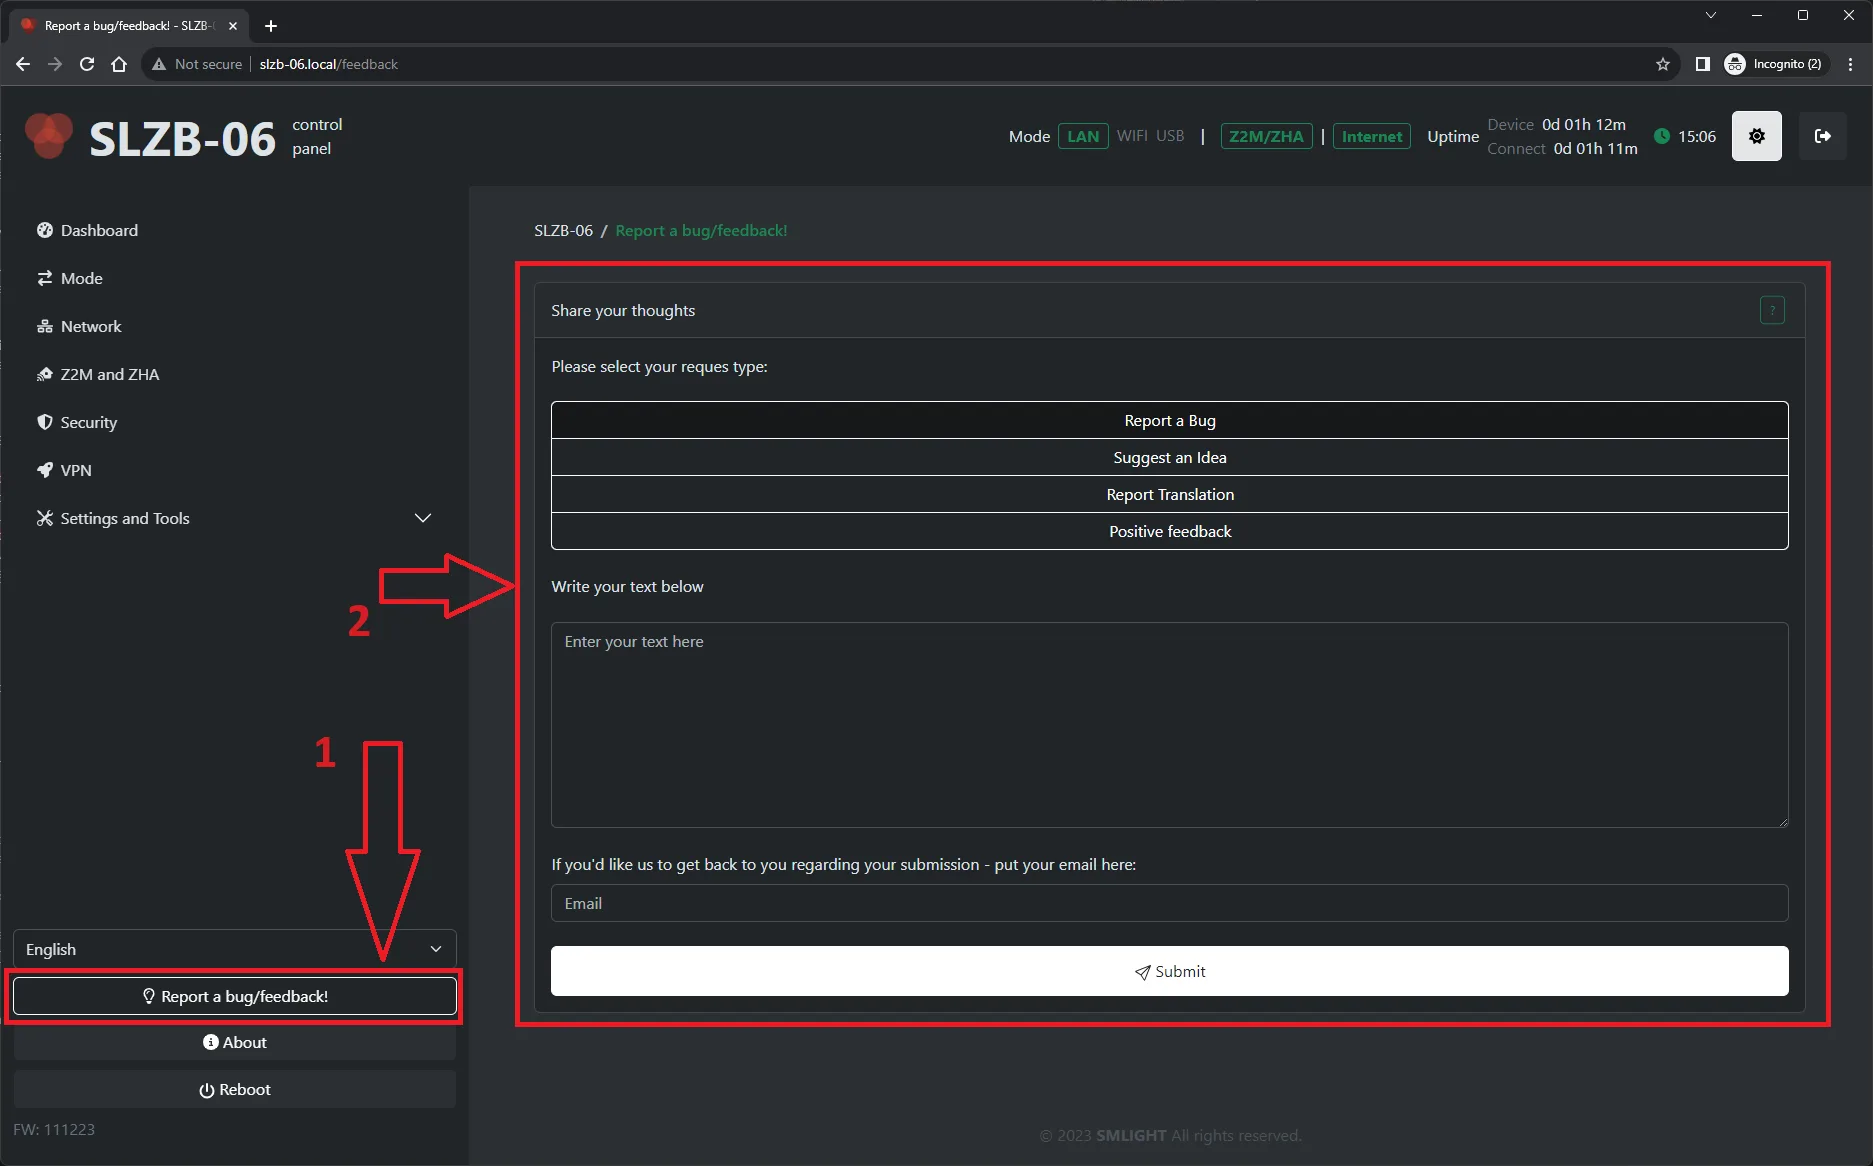Click the browser home icon
The width and height of the screenshot is (1873, 1166).
119,64
